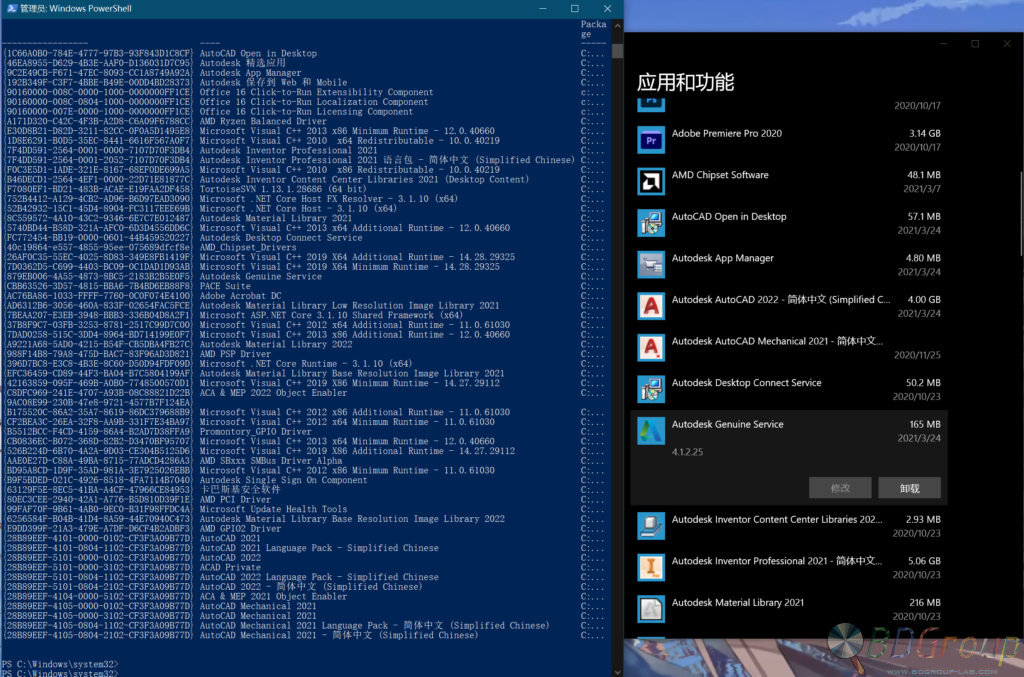The width and height of the screenshot is (1024, 677).
Task: Click the last PowerShell prompt line
Action: pyautogui.click(x=60, y=673)
